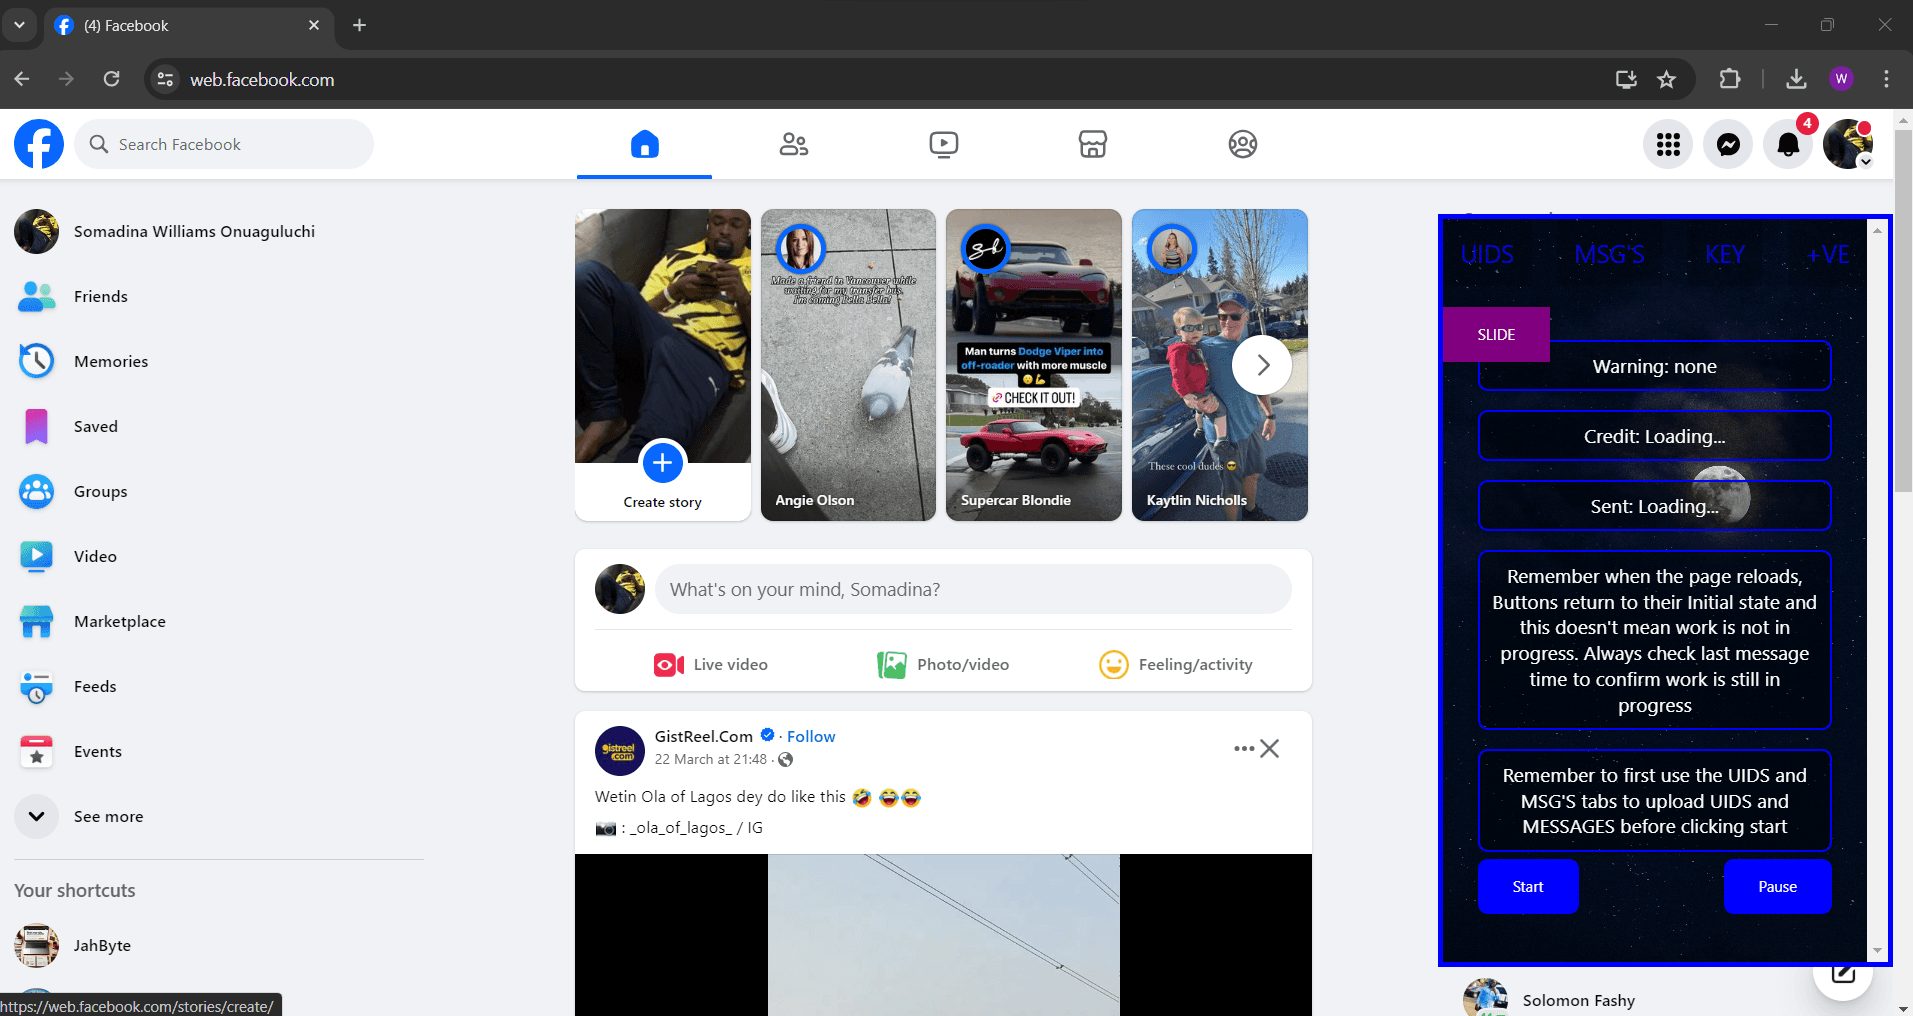Switch to UIDS tab in extension panel
Screen dimensions: 1913x1016
pyautogui.click(x=1488, y=255)
